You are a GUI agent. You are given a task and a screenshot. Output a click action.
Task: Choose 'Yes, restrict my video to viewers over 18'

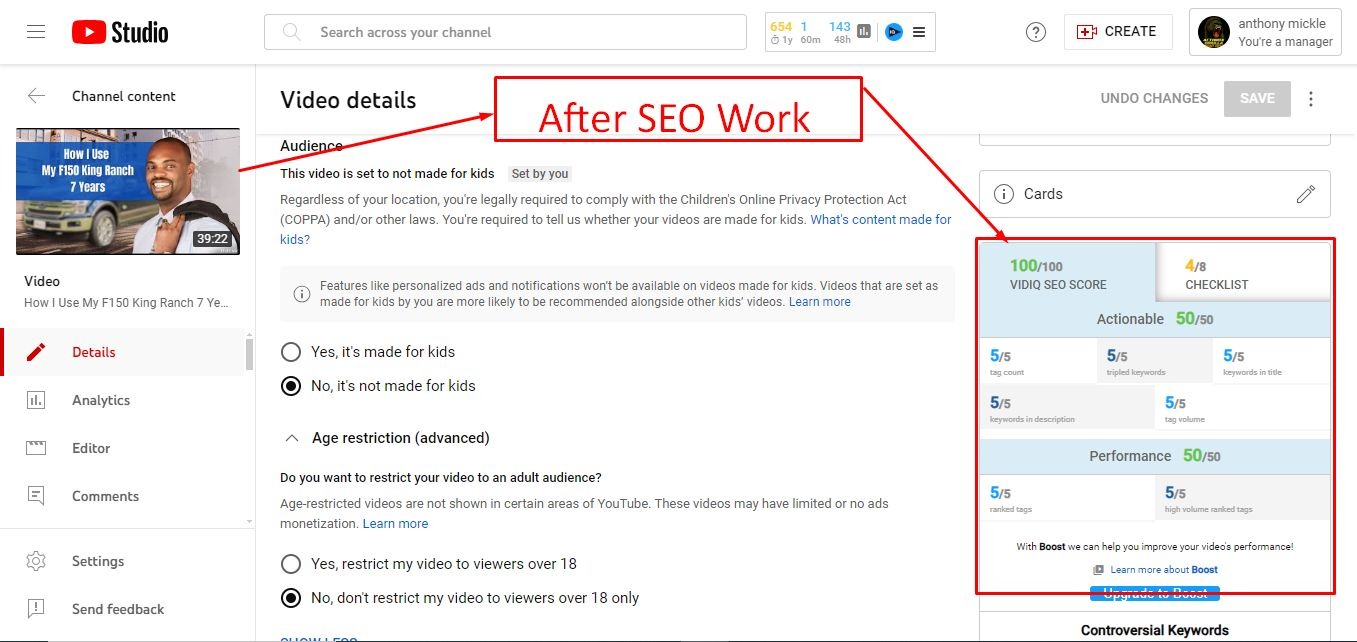291,564
